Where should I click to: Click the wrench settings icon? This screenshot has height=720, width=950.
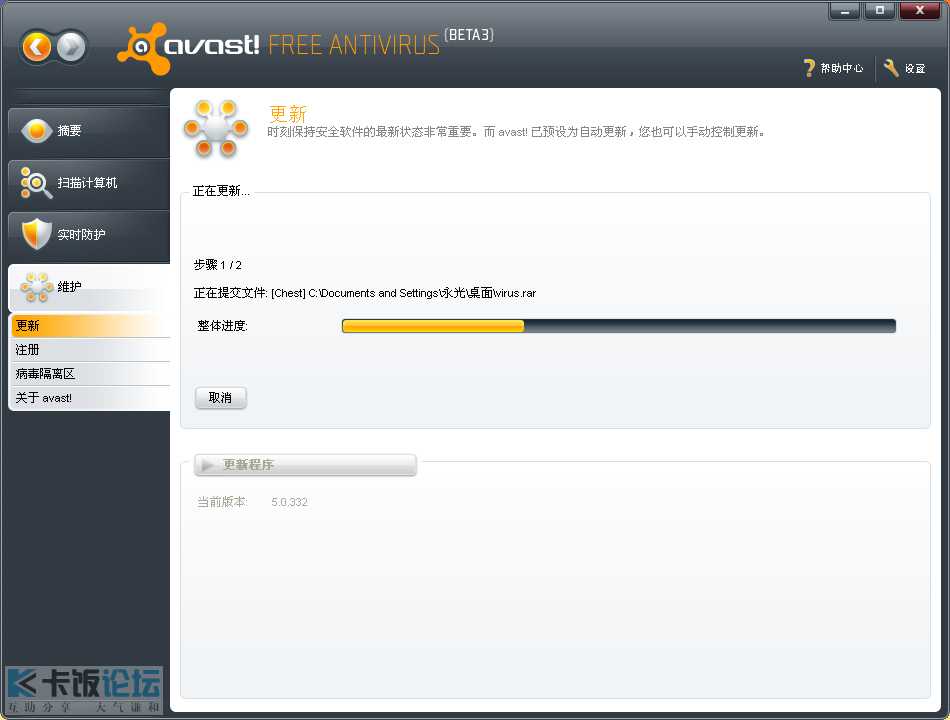click(x=891, y=68)
